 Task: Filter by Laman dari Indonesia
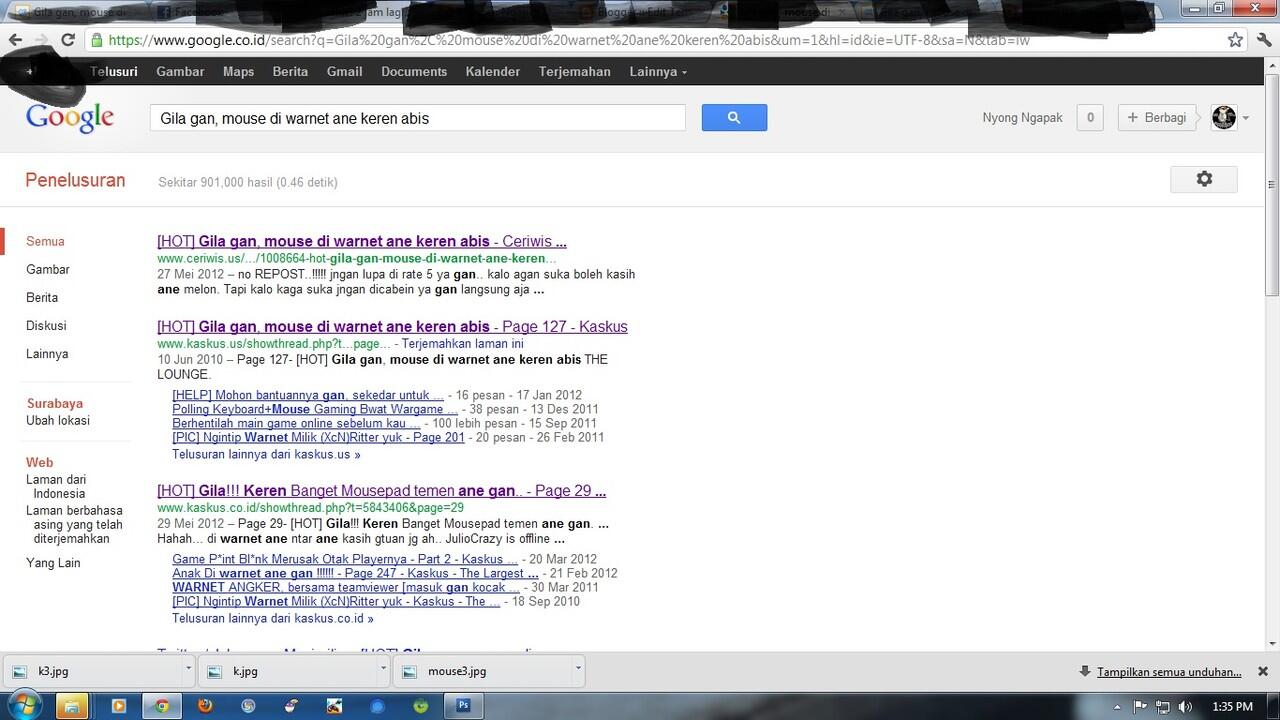pyautogui.click(x=56, y=486)
